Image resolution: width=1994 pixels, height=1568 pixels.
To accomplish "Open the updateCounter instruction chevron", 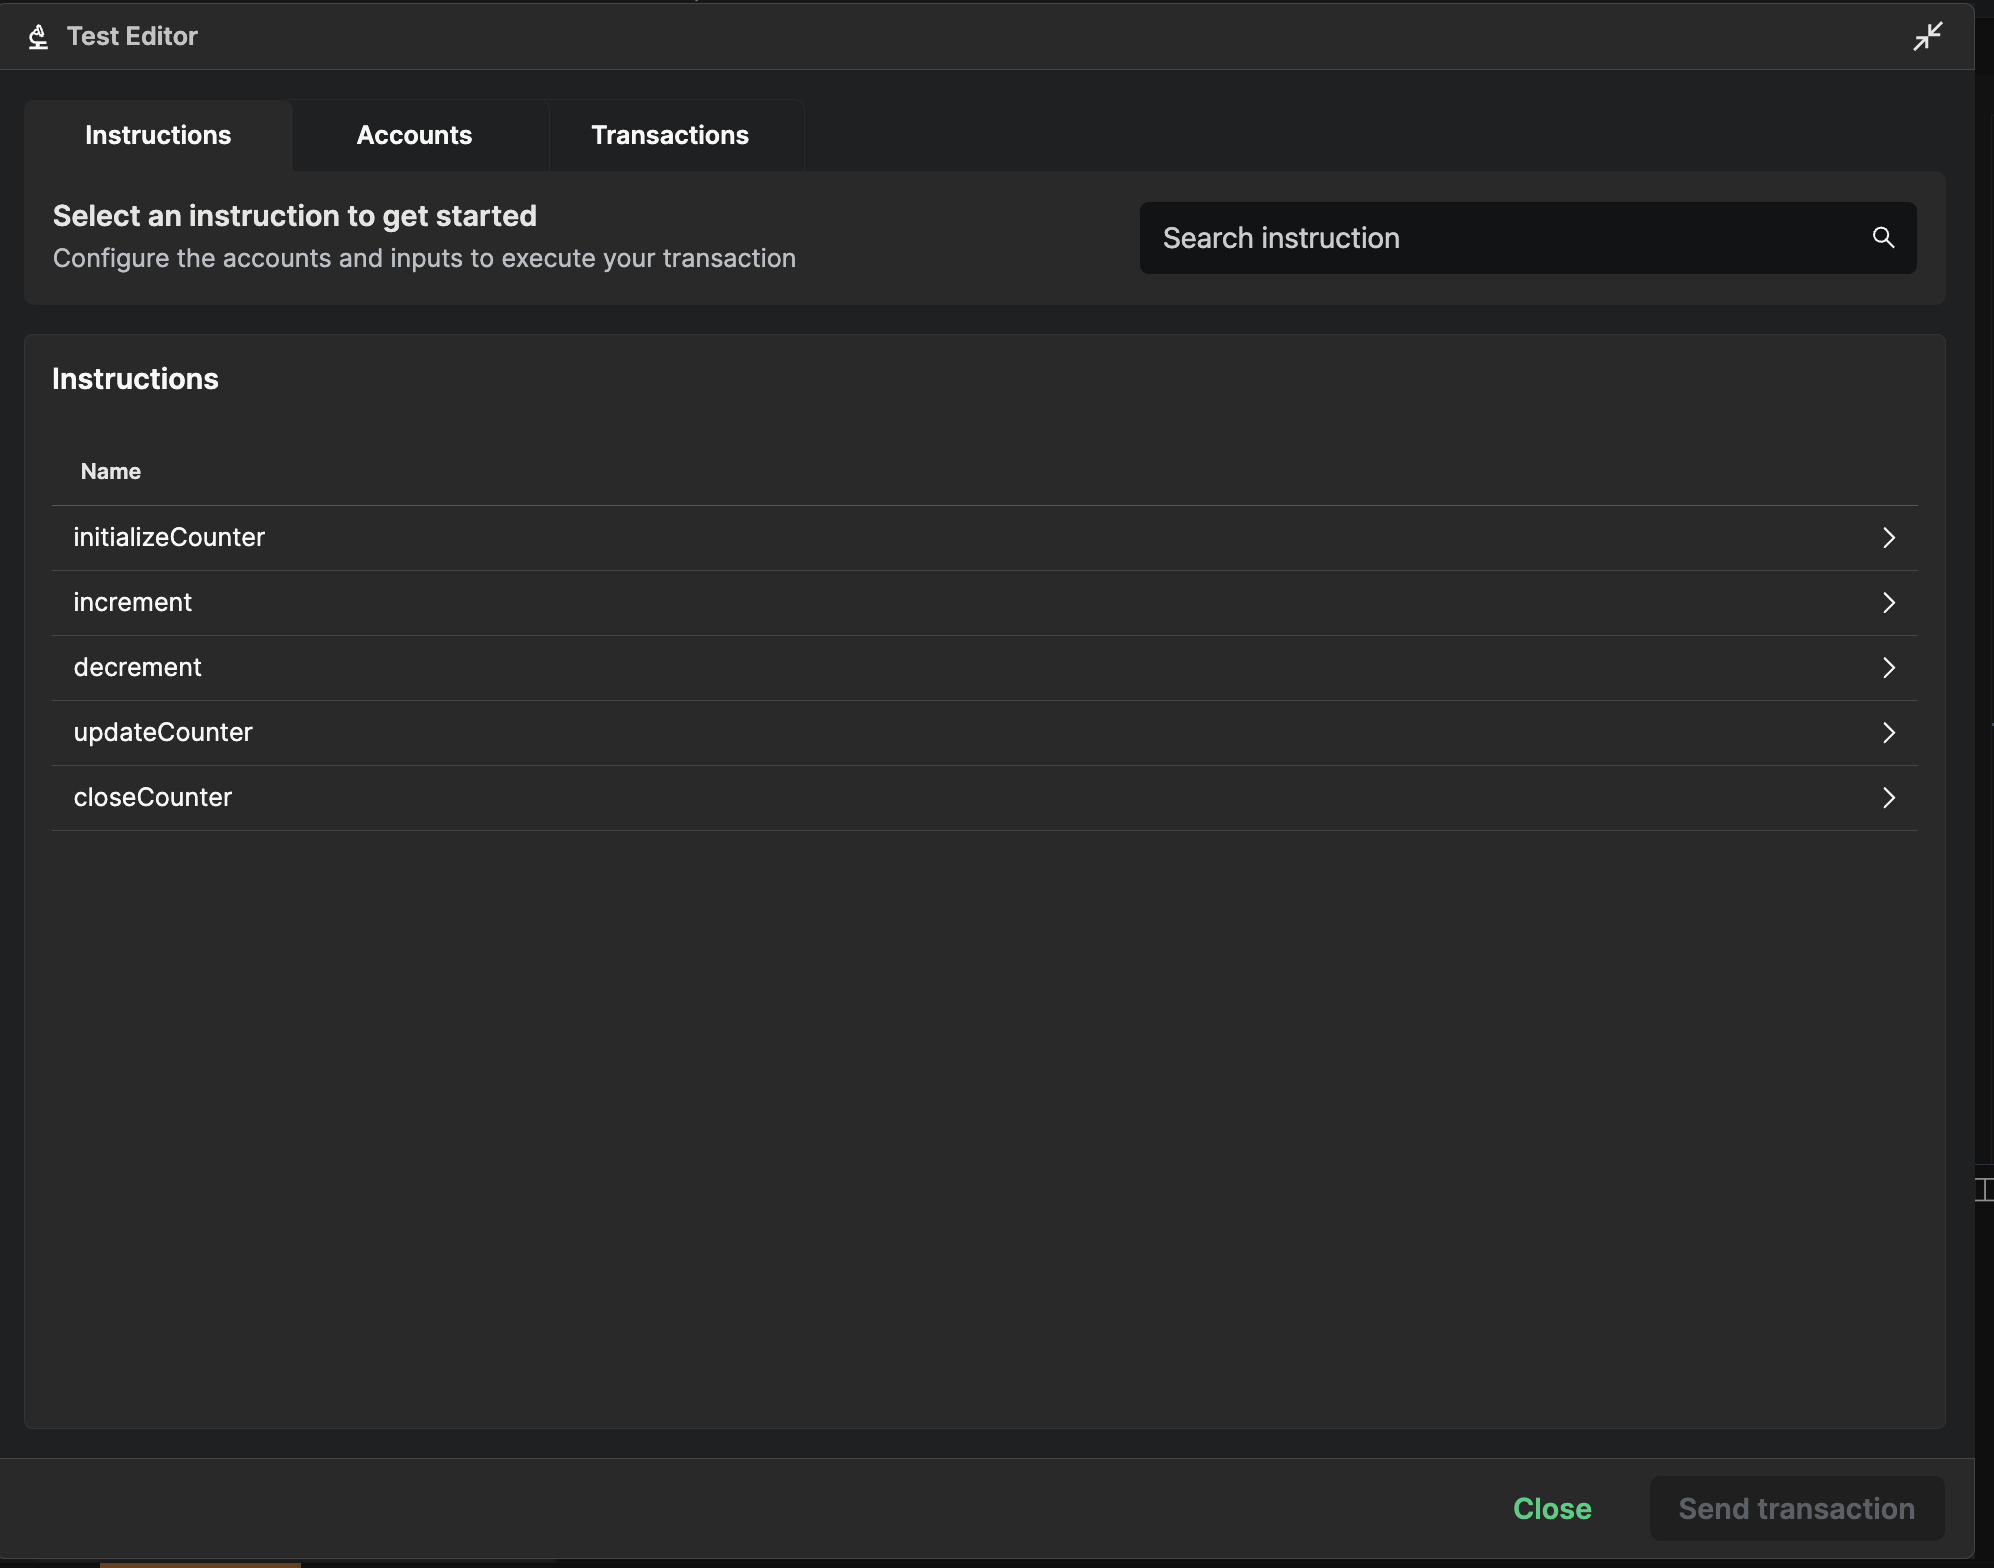I will coord(1889,732).
